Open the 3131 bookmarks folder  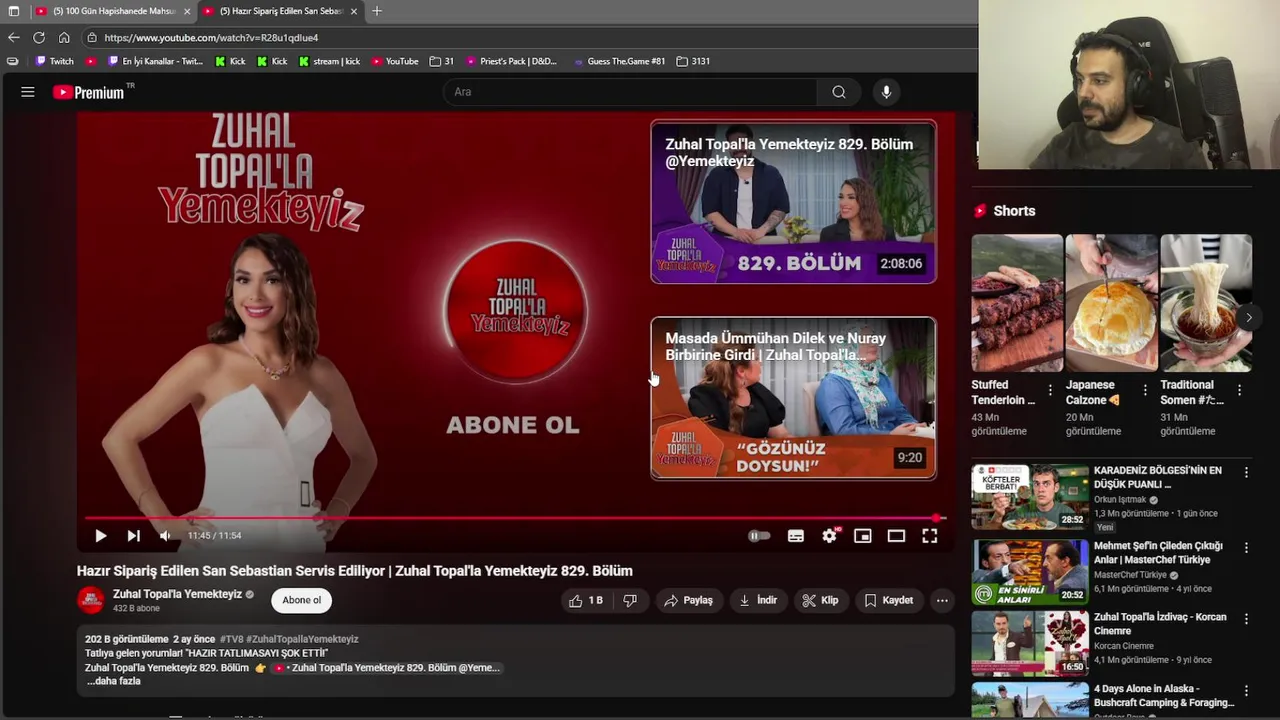693,61
